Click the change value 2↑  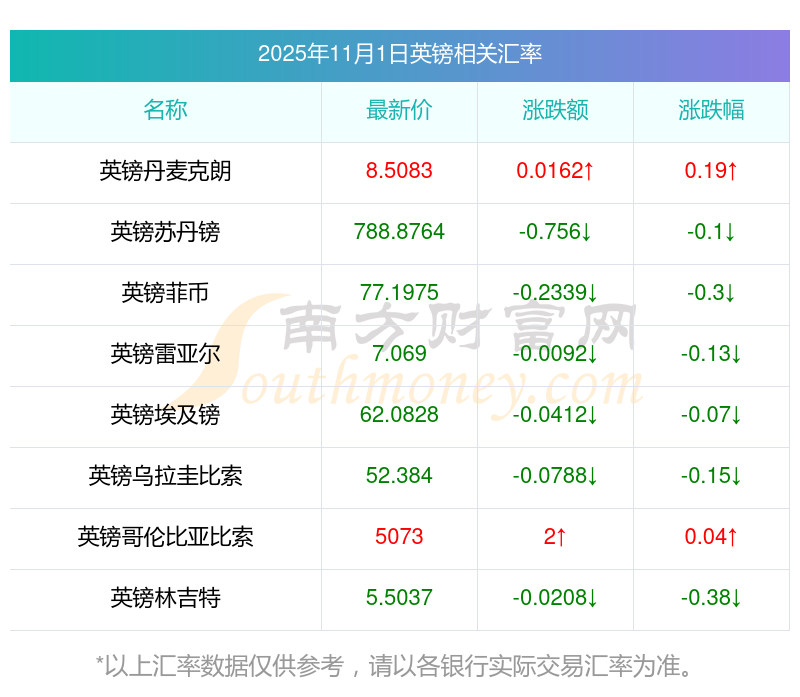(x=555, y=537)
